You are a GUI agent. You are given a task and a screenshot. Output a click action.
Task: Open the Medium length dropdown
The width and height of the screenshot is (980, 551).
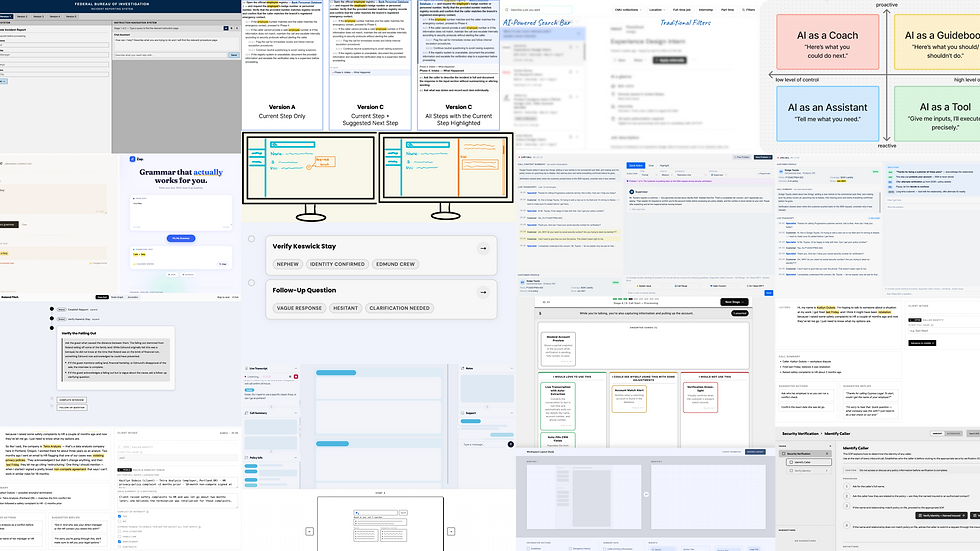[x=666, y=175]
